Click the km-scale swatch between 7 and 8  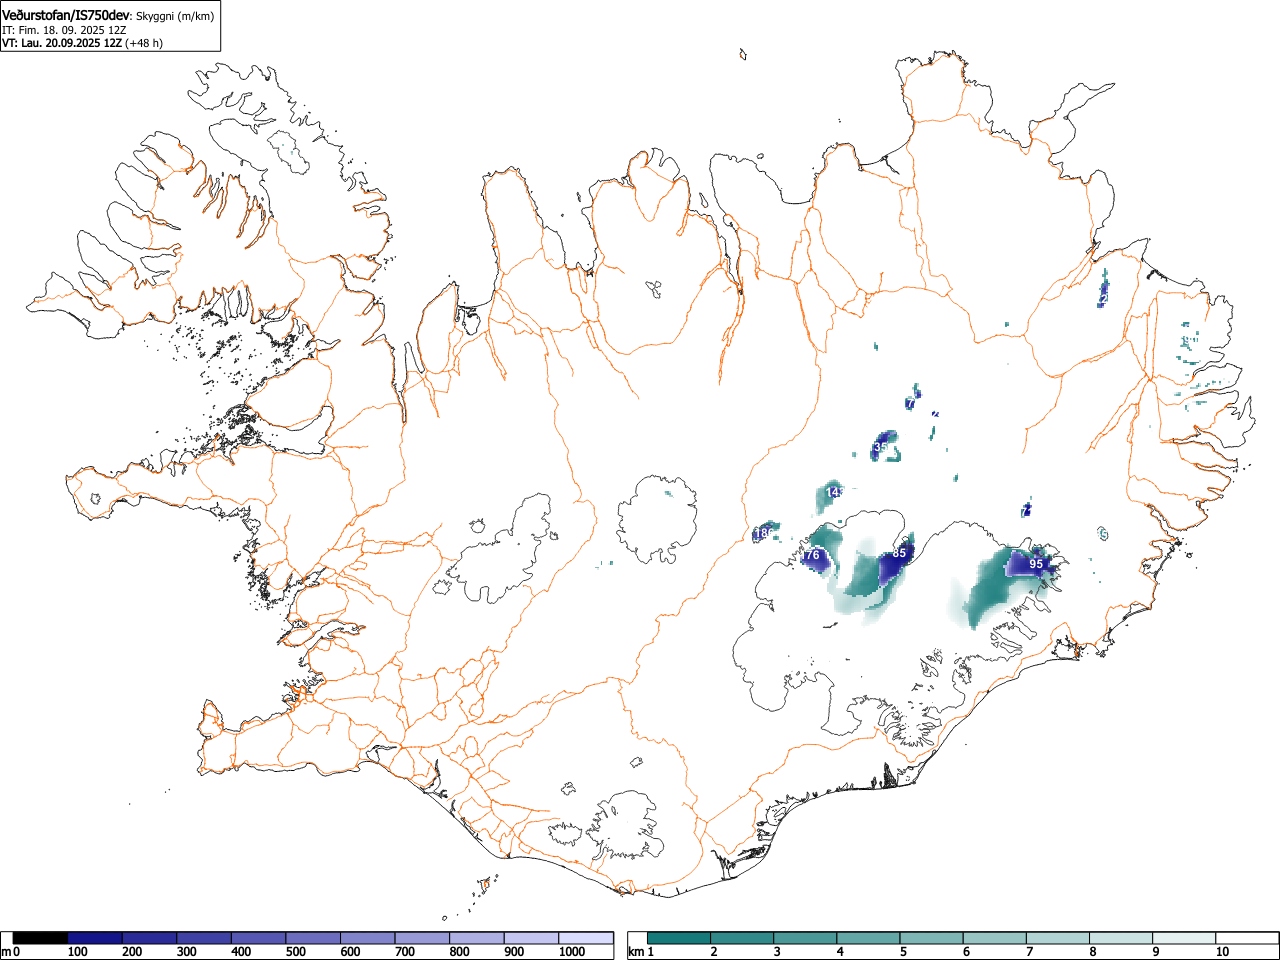click(x=1058, y=938)
